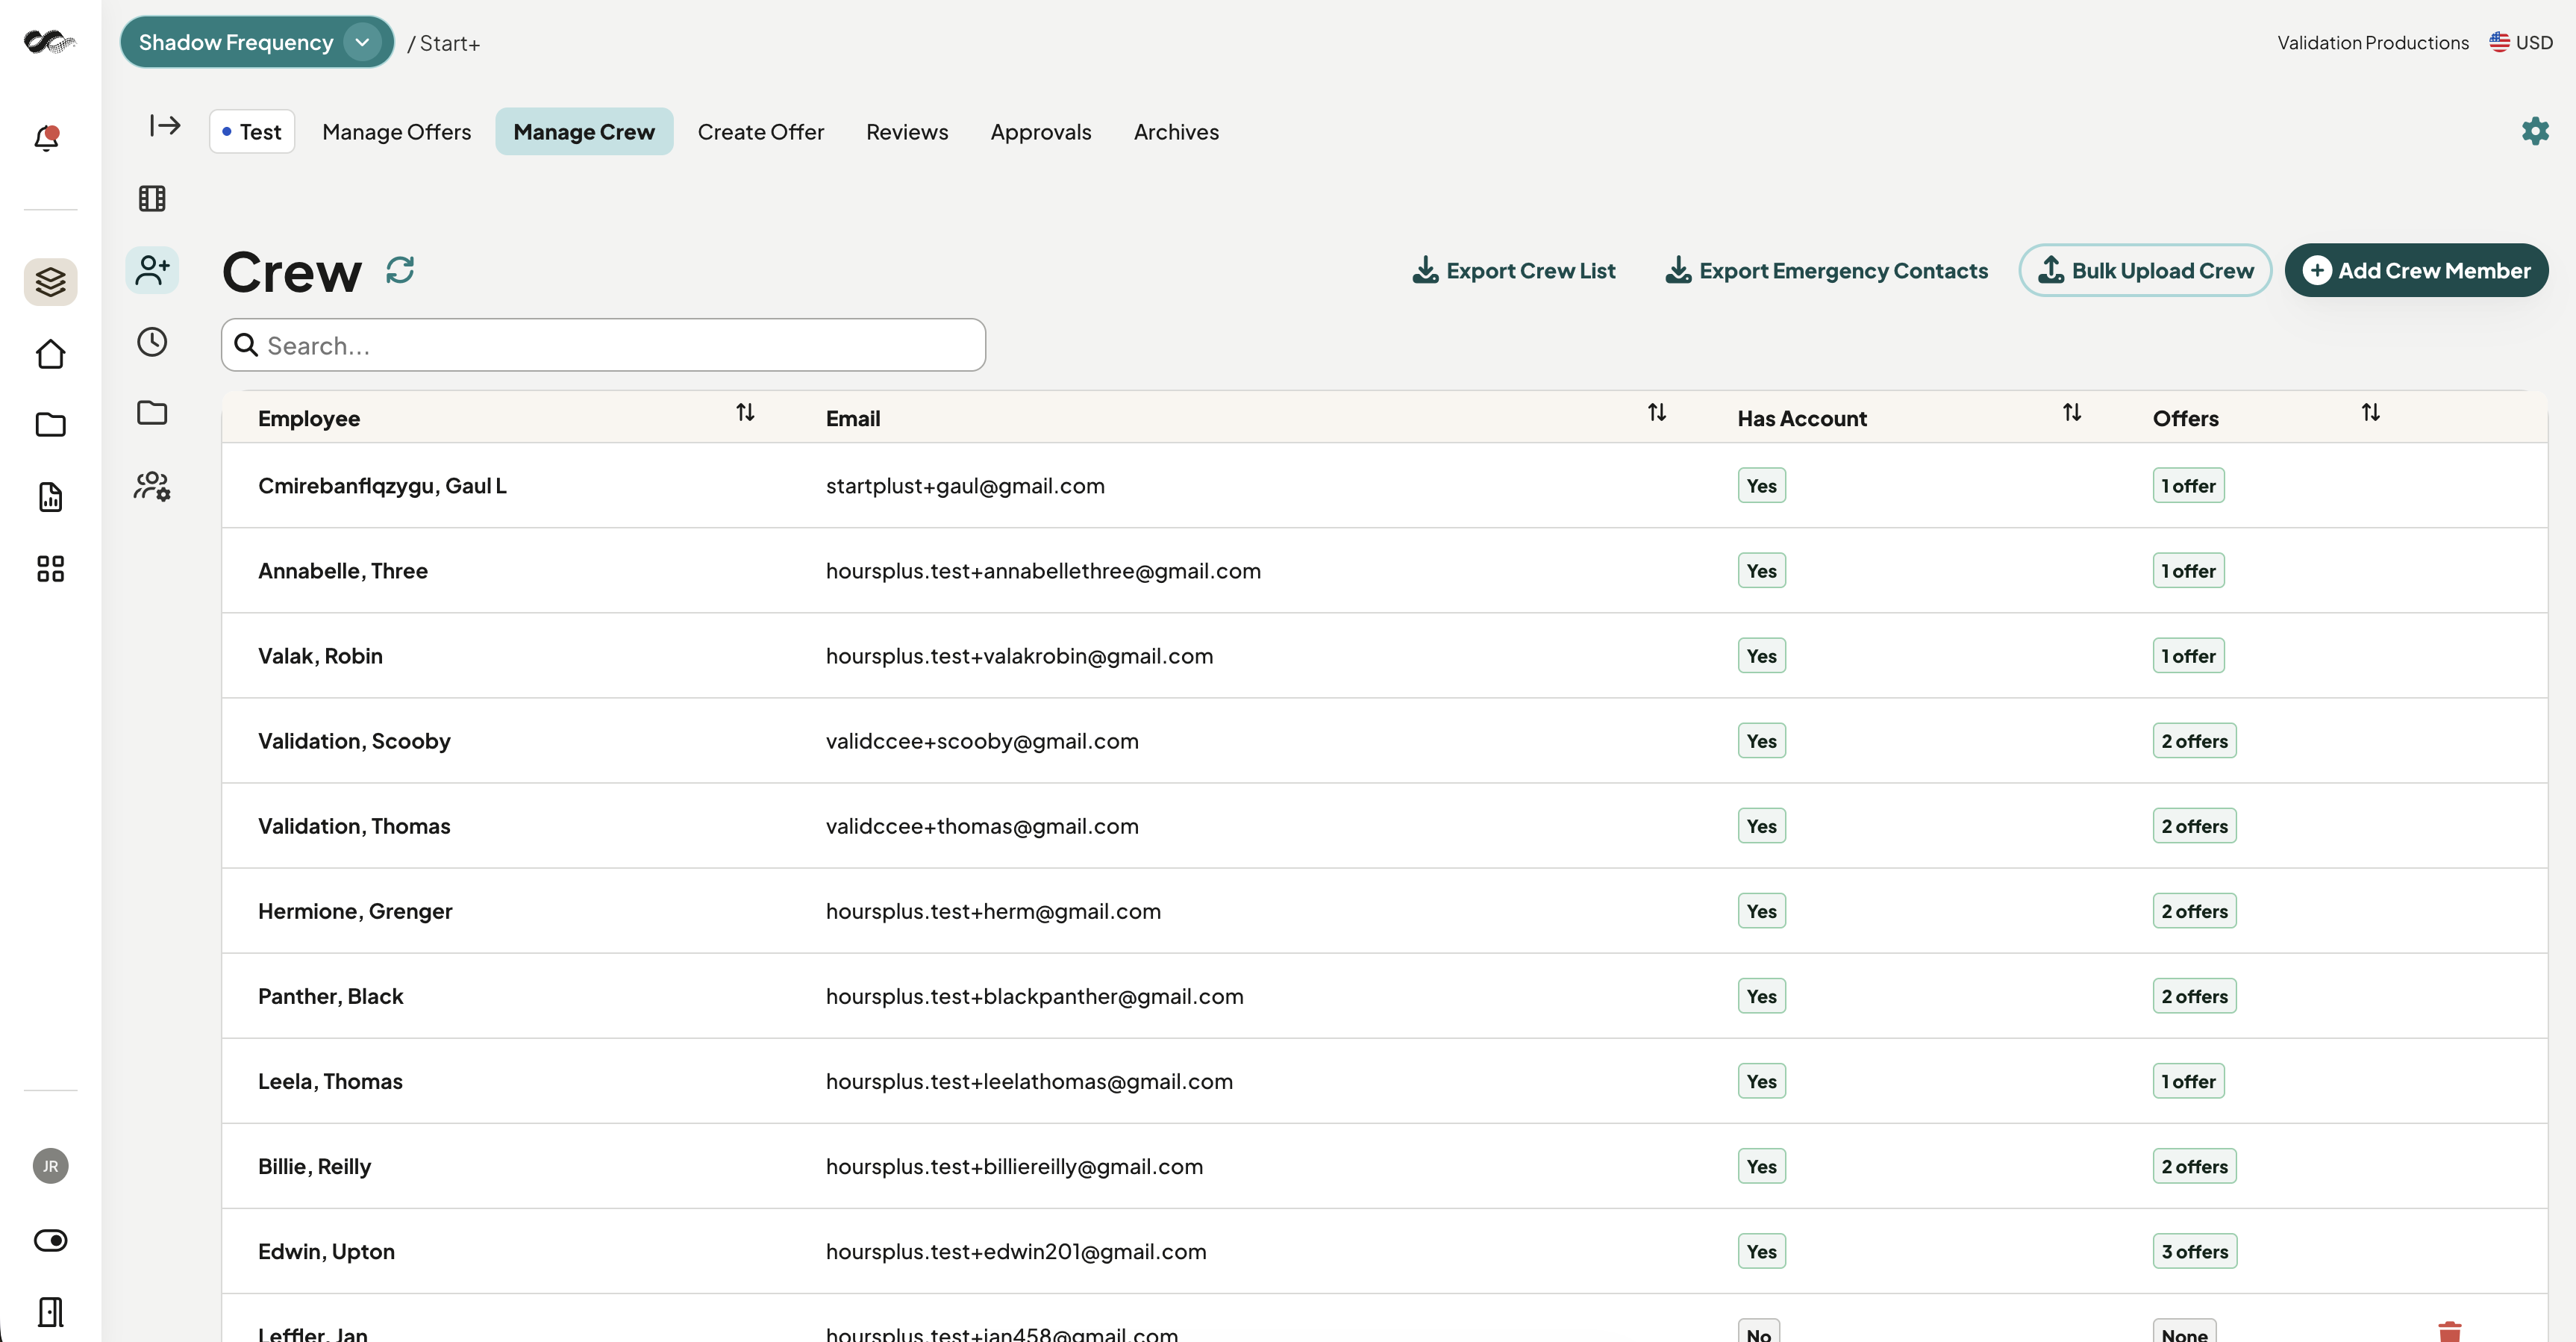Focus the crew Search field
The height and width of the screenshot is (1342, 2576).
pos(603,345)
